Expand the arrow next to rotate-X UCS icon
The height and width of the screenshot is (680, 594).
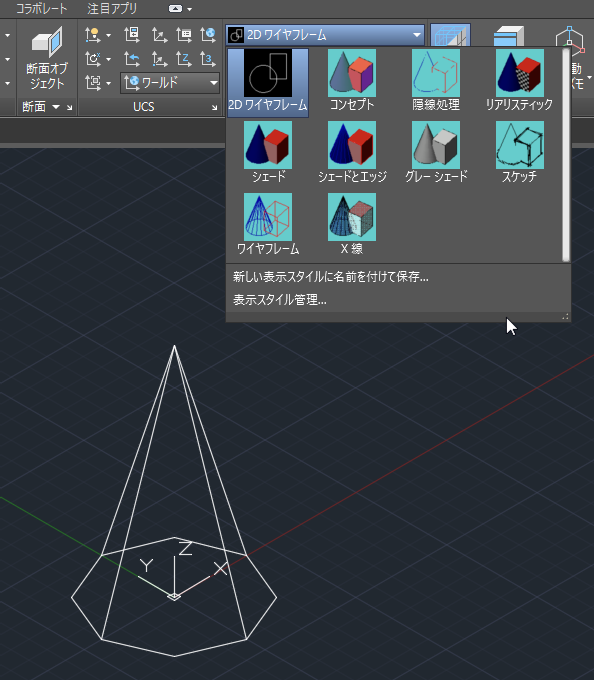(108, 59)
